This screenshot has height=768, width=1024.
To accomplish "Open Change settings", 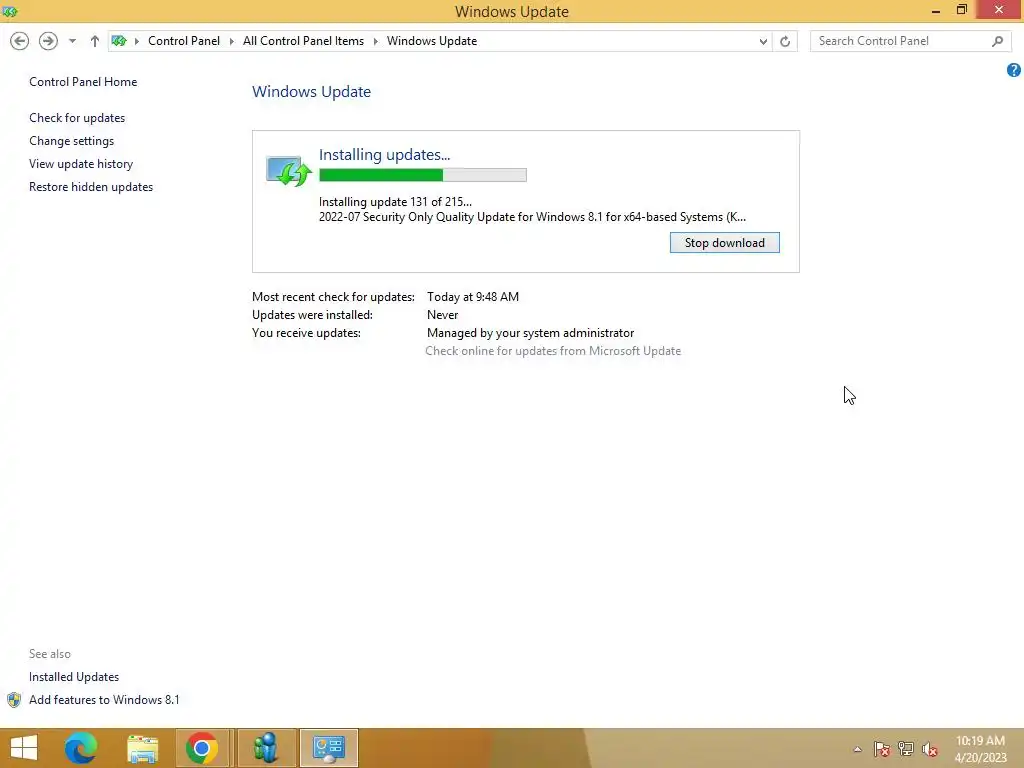I will pos(71,140).
